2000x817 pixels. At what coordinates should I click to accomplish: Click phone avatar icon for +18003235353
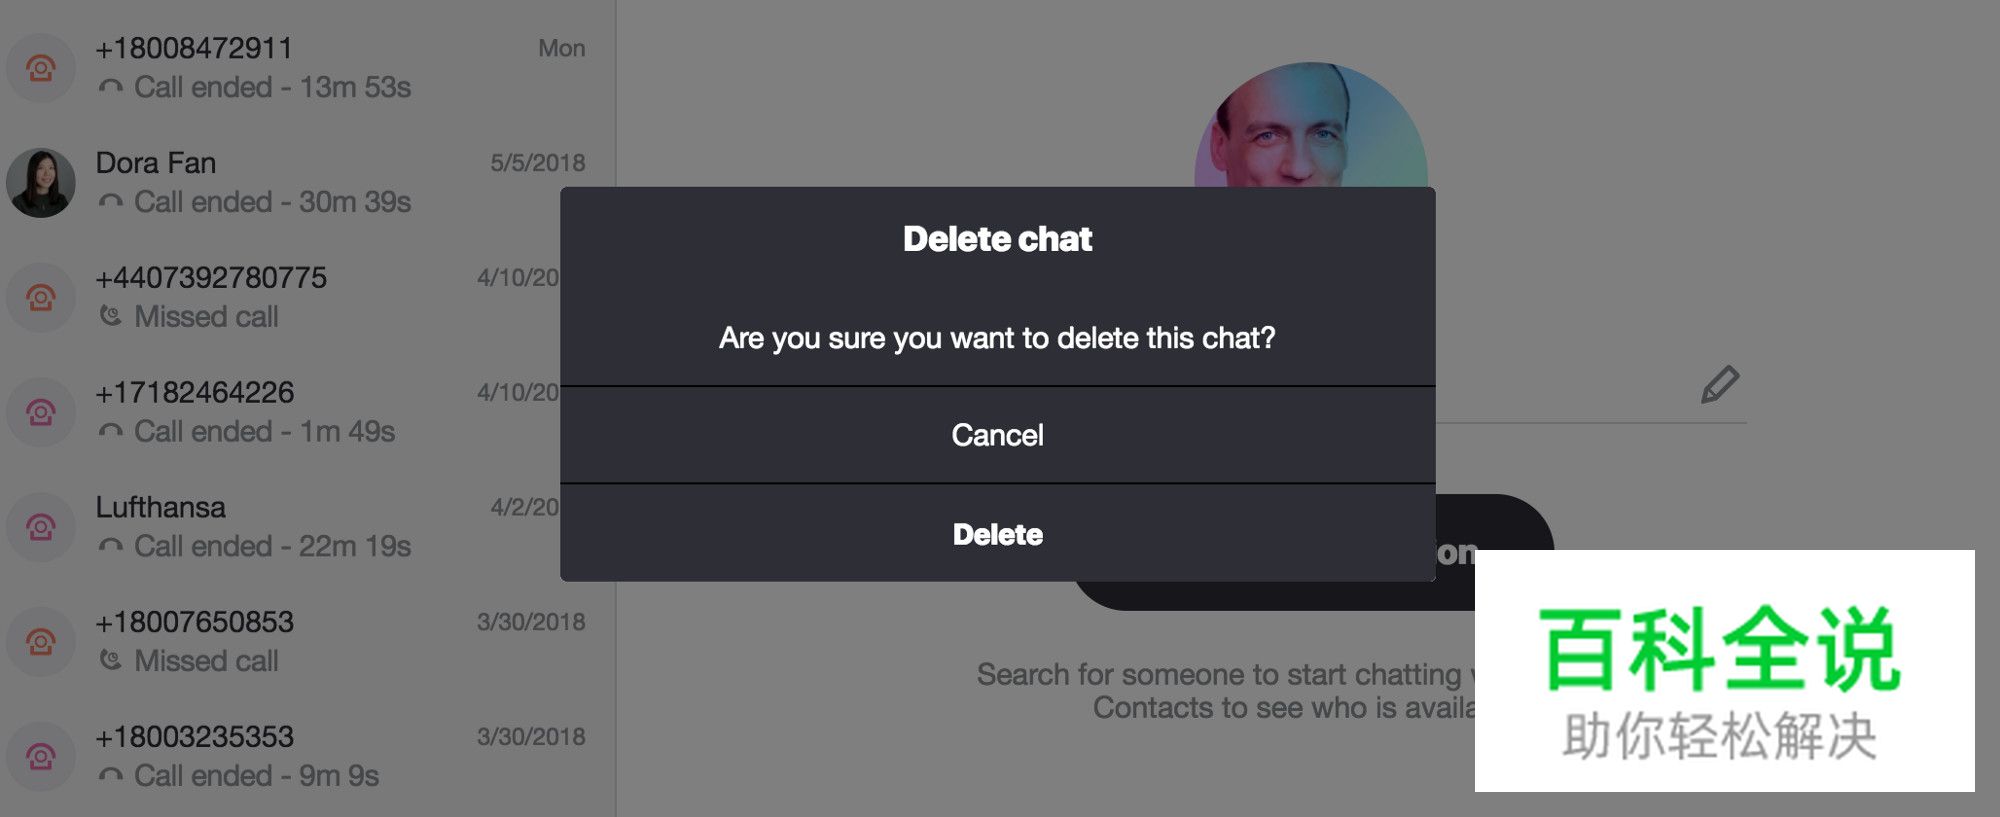tap(41, 757)
